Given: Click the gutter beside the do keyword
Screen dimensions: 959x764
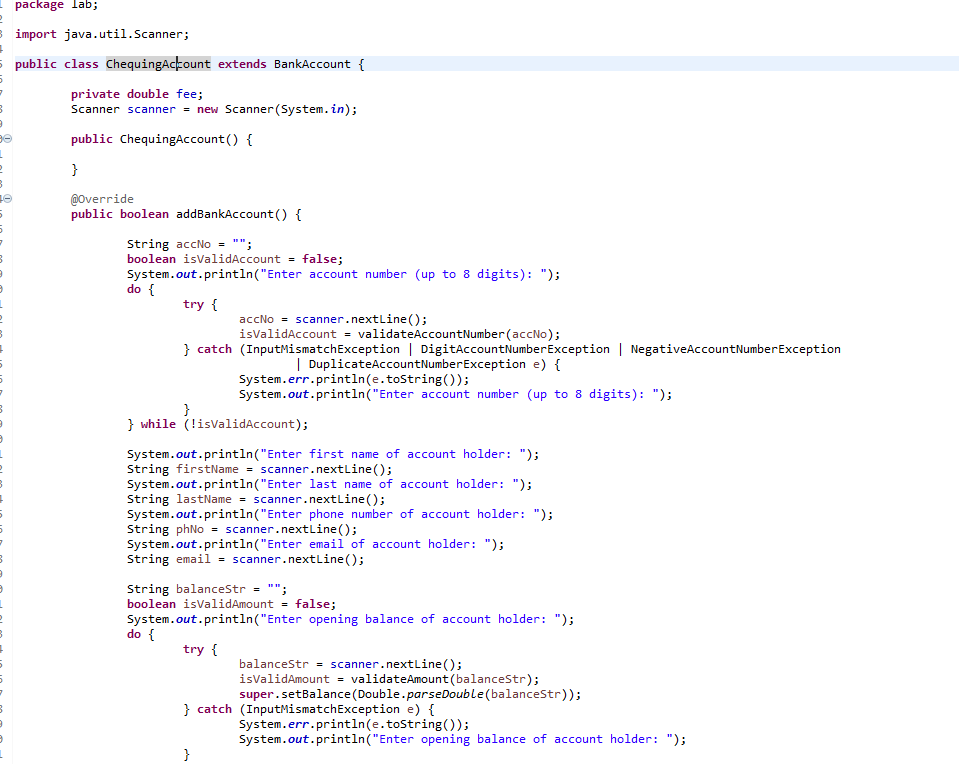Looking at the screenshot, I should coord(8,288).
